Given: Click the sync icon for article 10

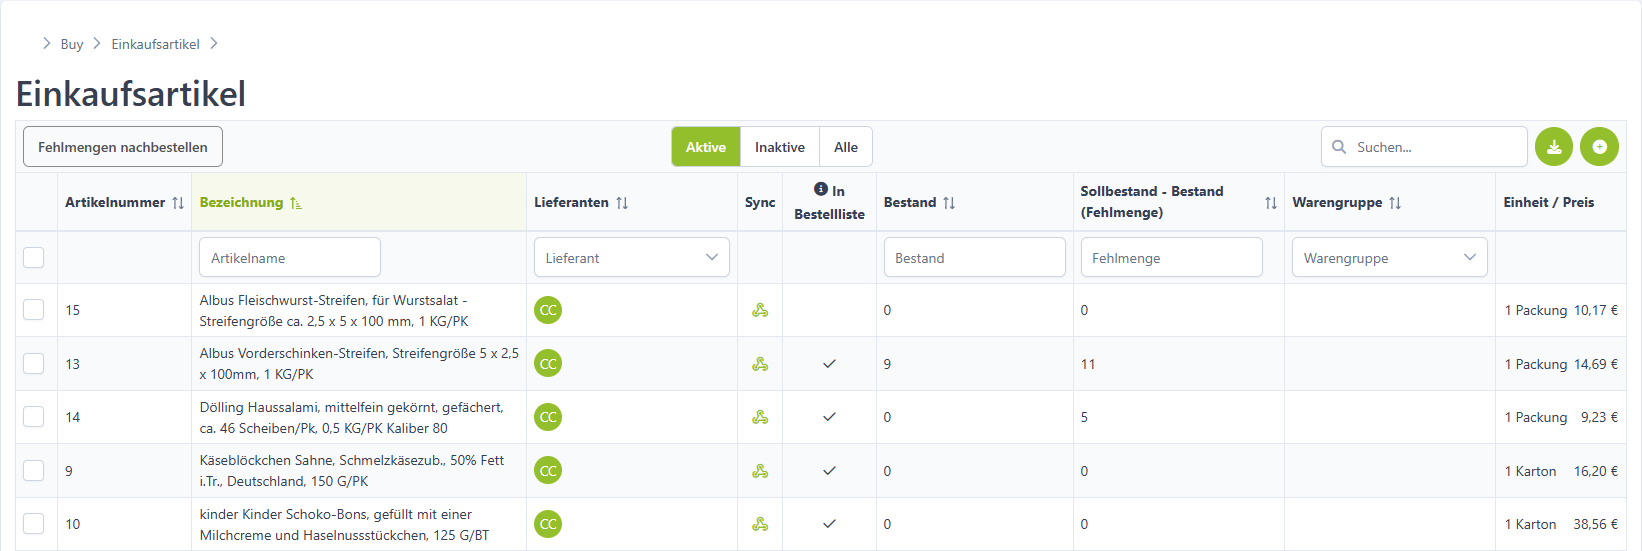Looking at the screenshot, I should (760, 524).
